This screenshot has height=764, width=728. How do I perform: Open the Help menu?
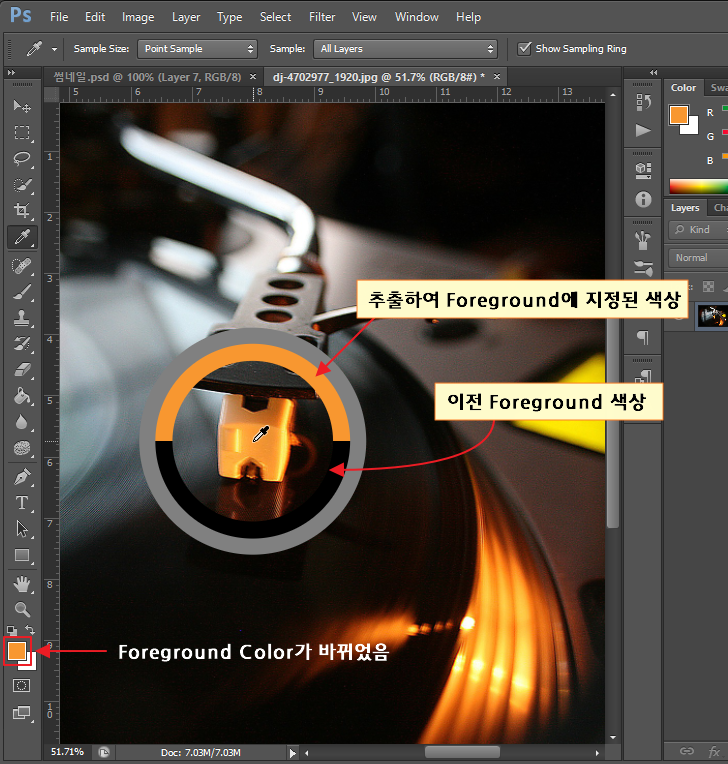pyautogui.click(x=468, y=17)
